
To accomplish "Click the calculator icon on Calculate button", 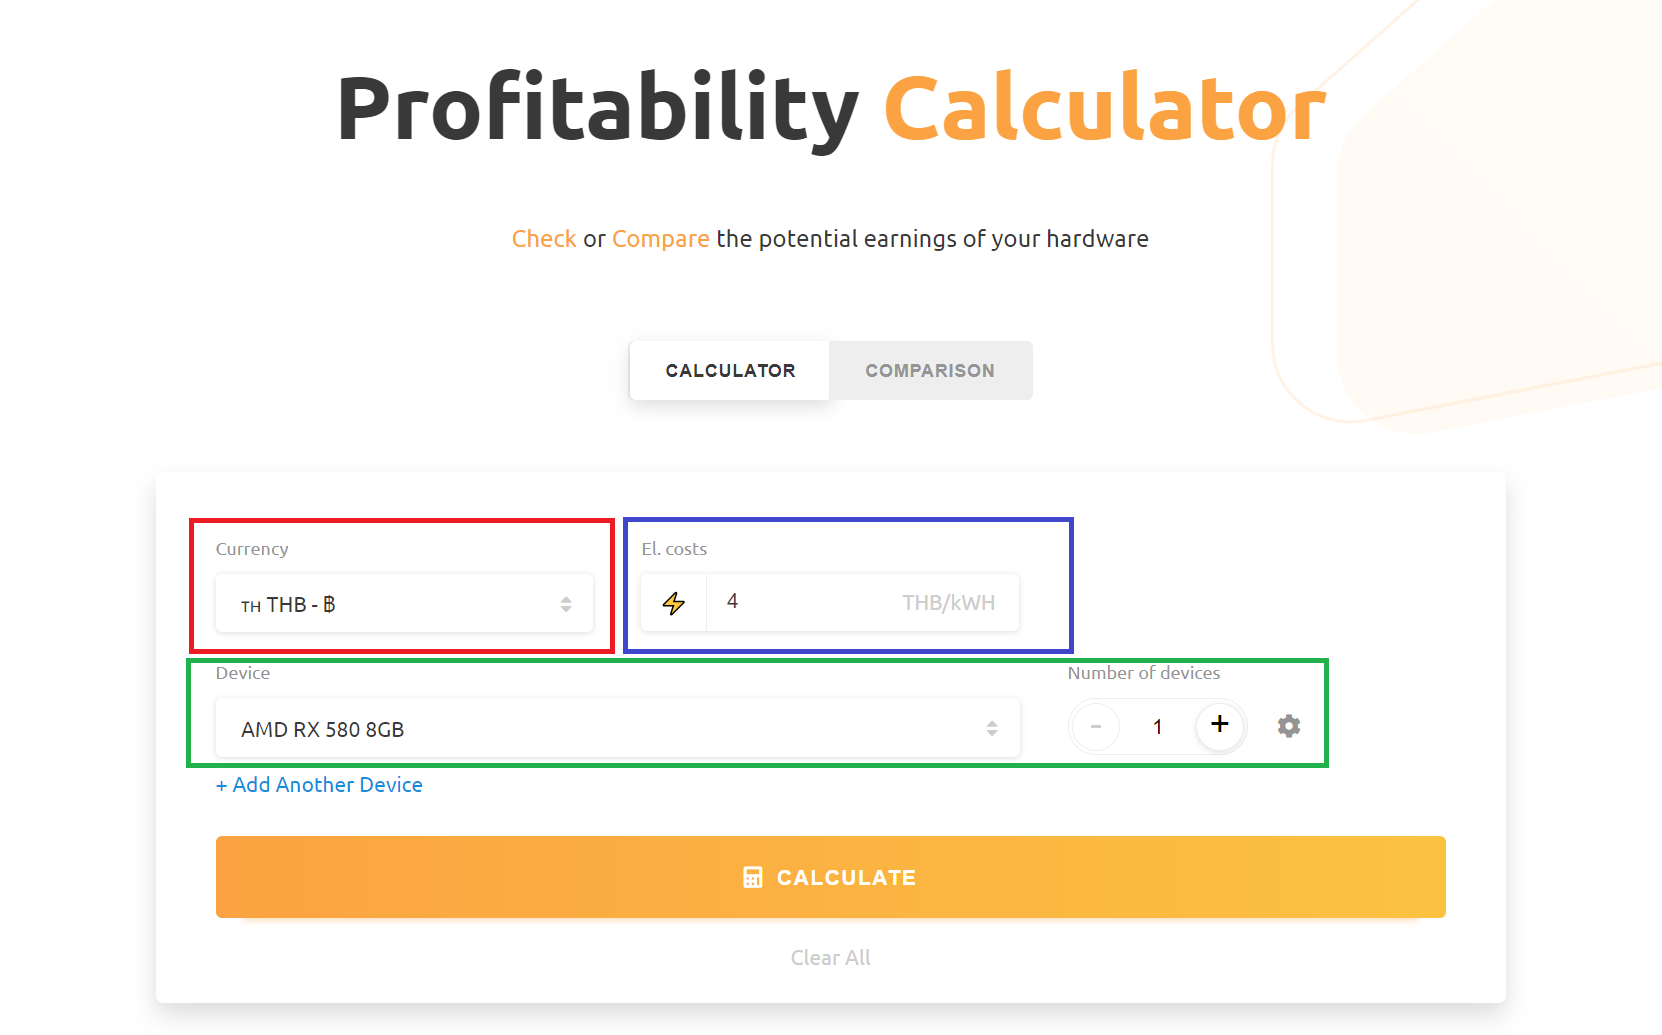I will pos(753,877).
